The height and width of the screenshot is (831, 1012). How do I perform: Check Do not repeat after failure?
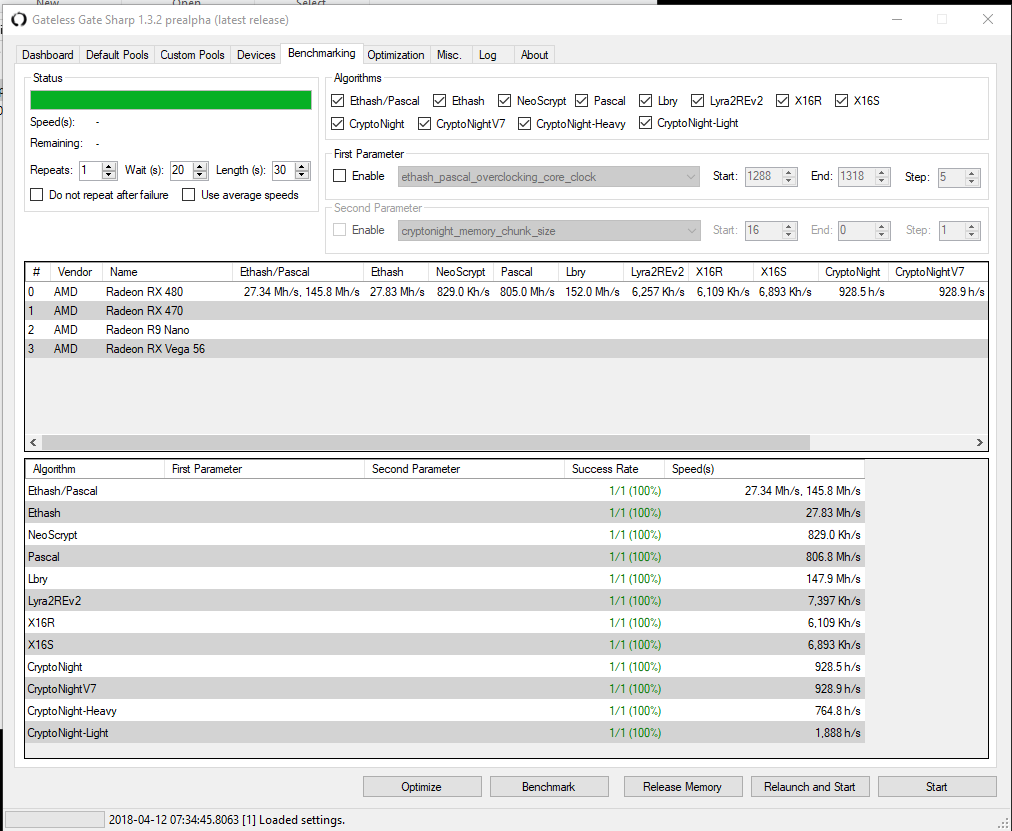click(37, 195)
